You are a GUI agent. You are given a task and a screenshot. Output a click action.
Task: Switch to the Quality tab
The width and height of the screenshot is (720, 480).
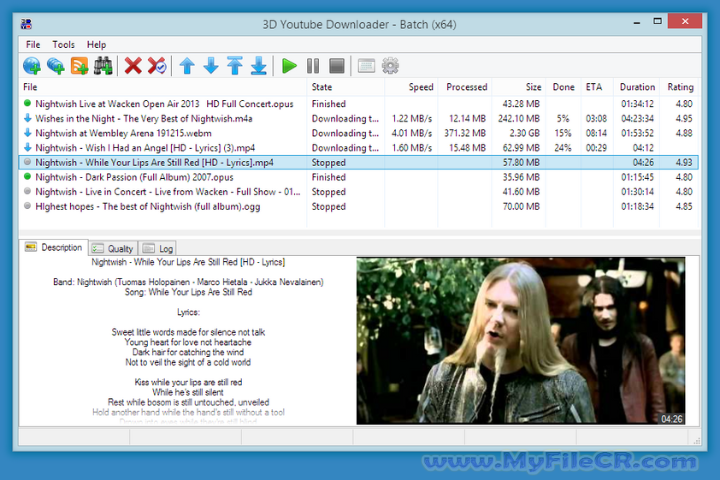coord(113,248)
